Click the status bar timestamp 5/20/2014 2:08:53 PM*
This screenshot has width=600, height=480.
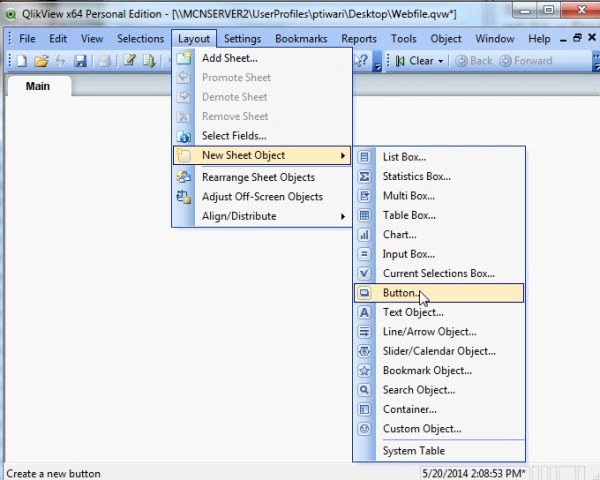coord(473,473)
